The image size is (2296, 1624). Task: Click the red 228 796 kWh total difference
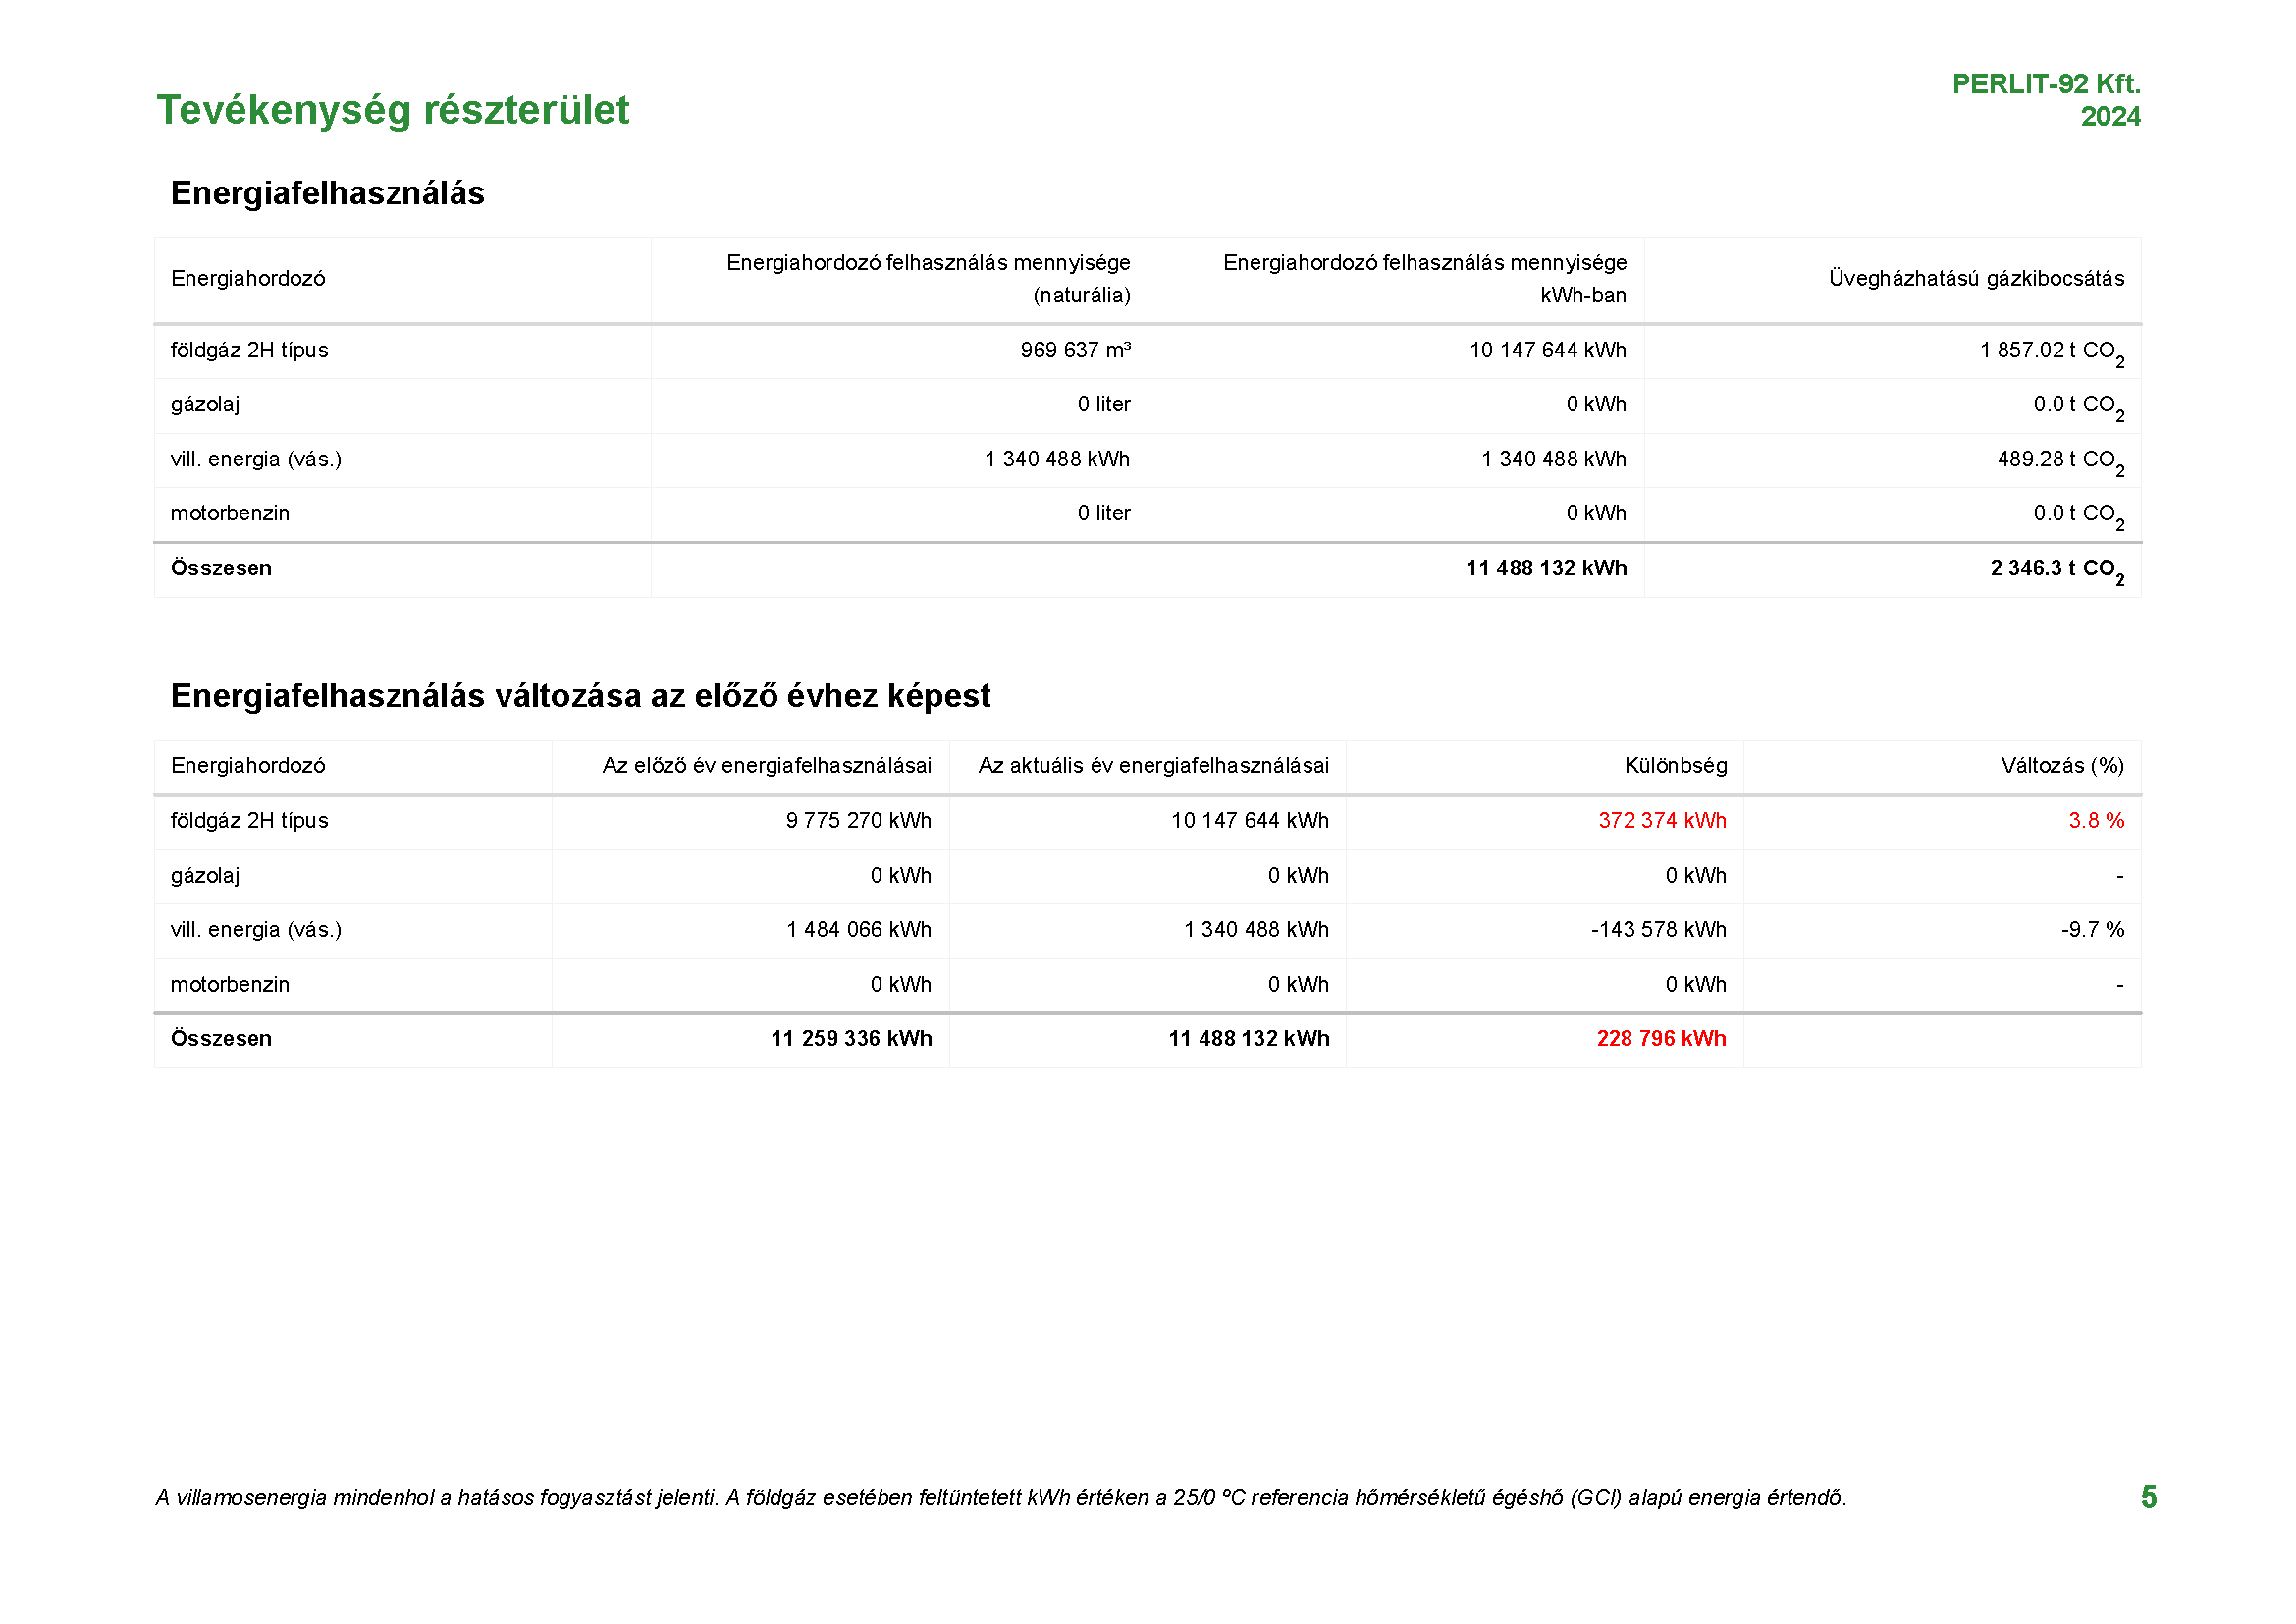(1661, 1039)
